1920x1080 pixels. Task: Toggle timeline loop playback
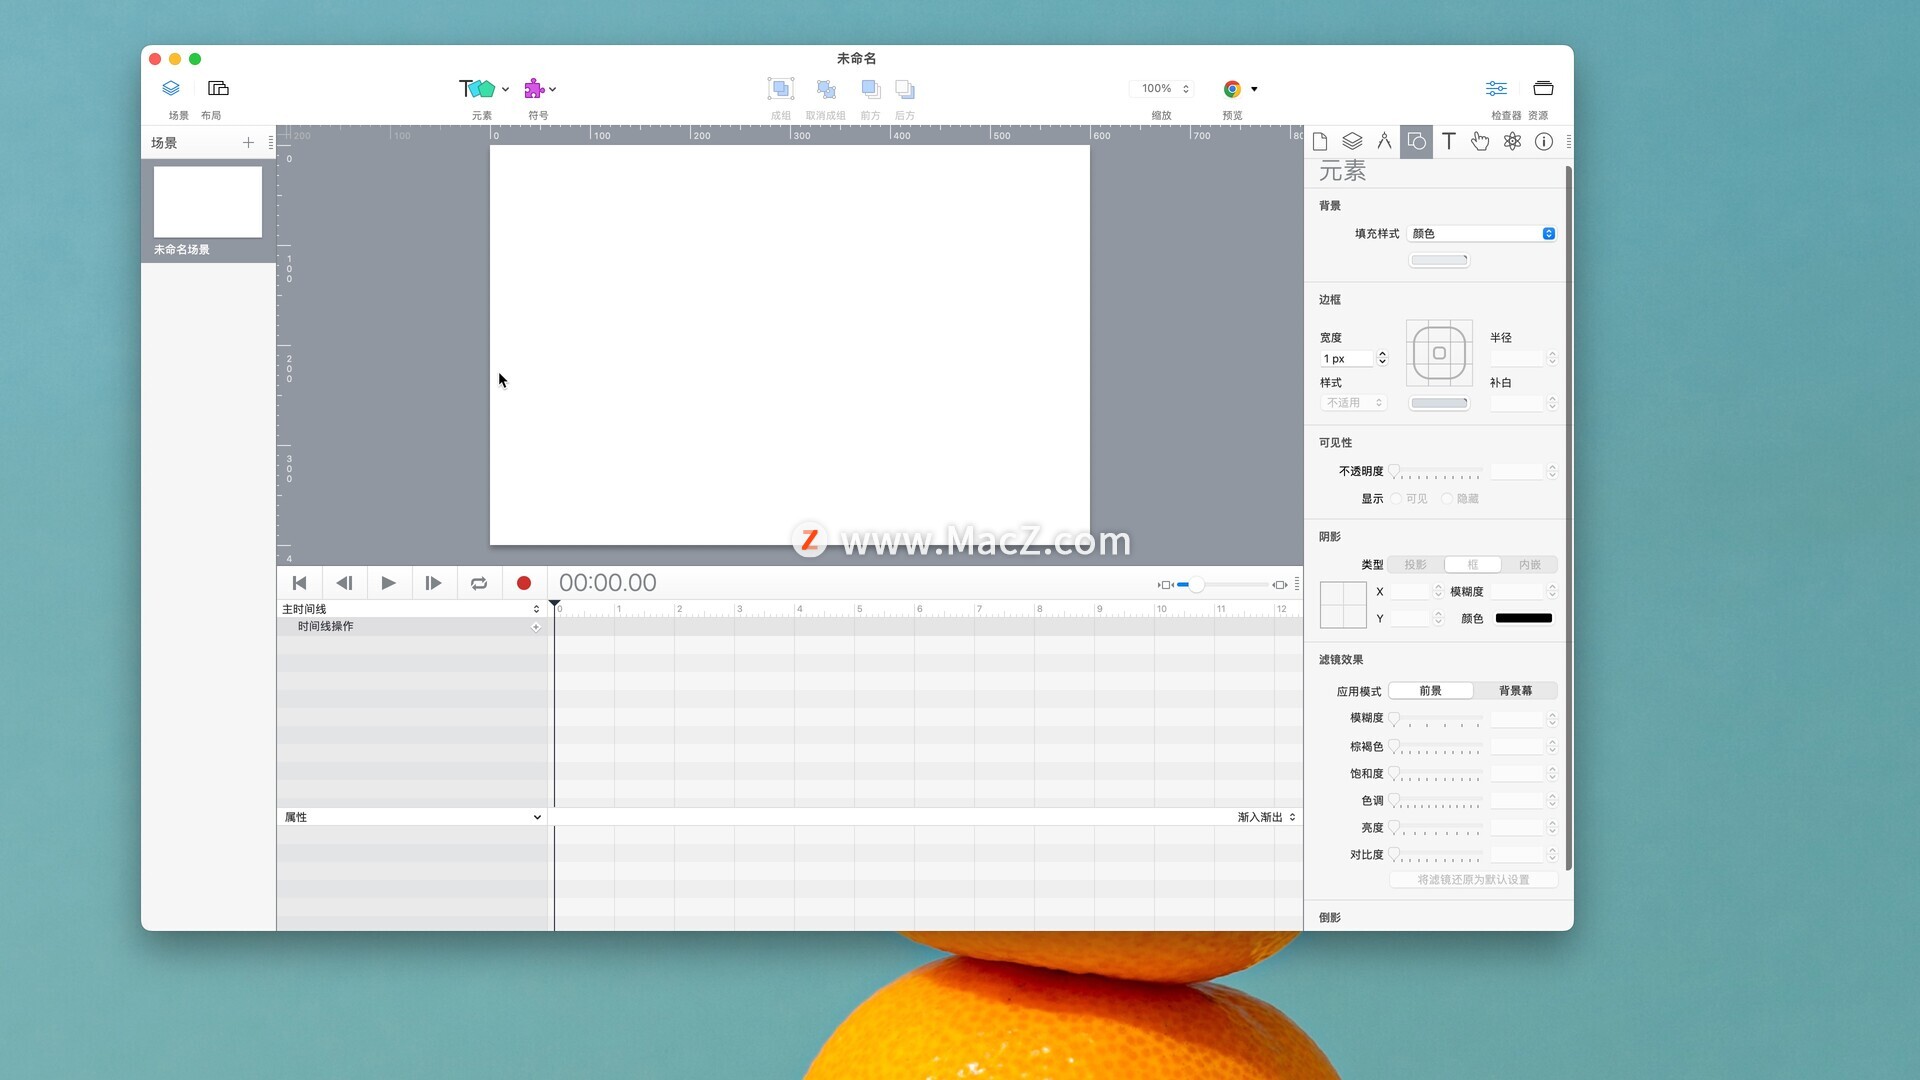(x=479, y=583)
